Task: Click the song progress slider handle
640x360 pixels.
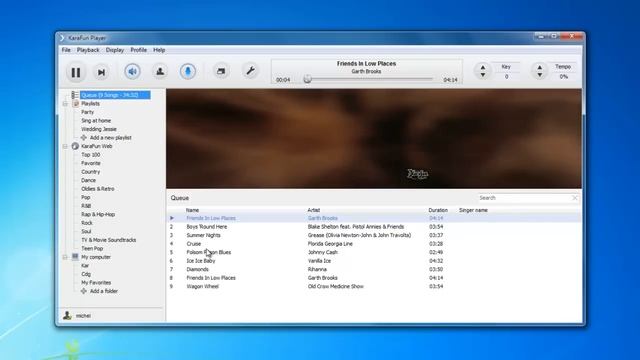Action: 308,79
